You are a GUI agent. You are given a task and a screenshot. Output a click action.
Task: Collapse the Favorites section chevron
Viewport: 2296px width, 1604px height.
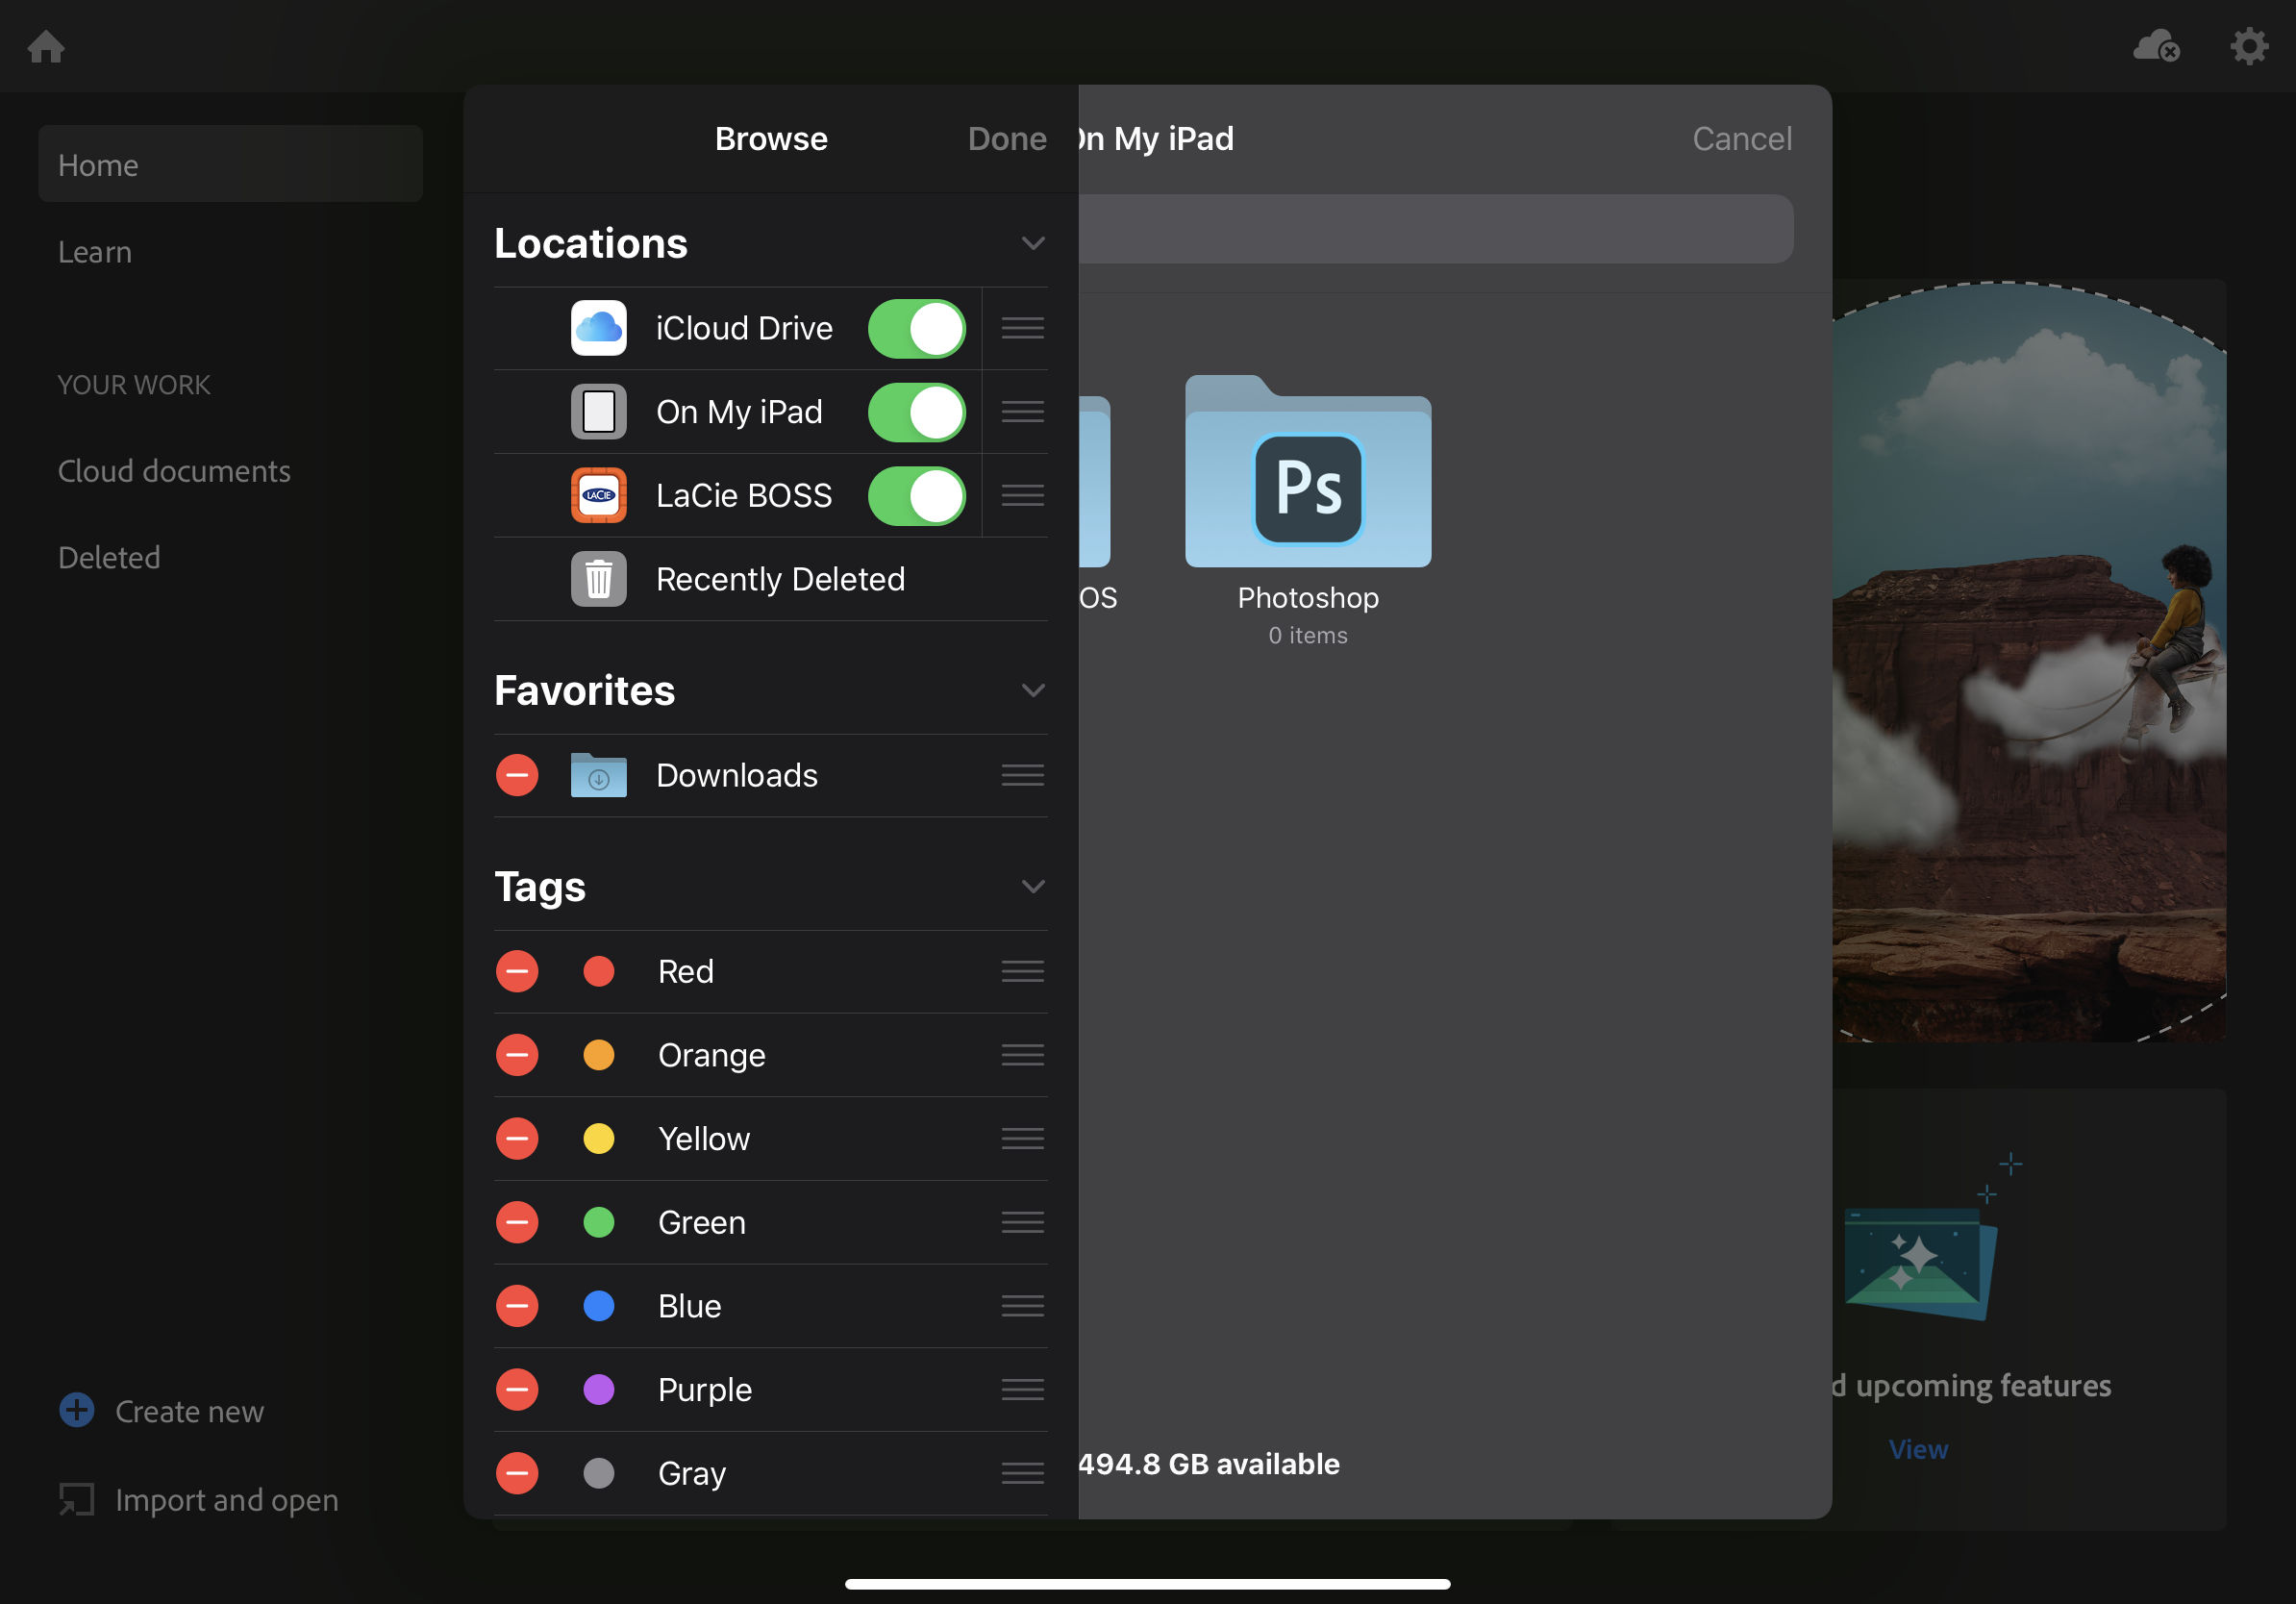(x=1032, y=690)
